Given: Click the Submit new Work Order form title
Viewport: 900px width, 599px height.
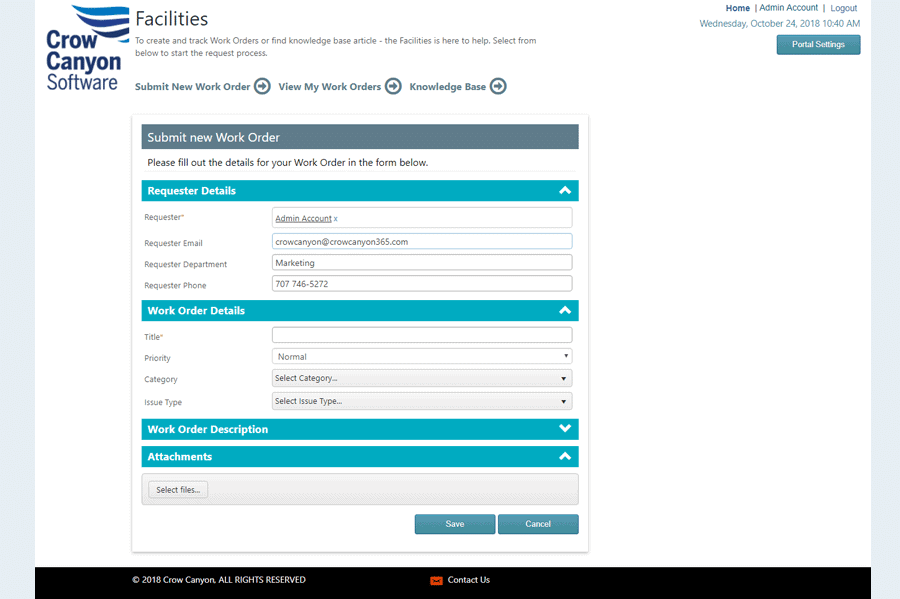Looking at the screenshot, I should pyautogui.click(x=214, y=137).
